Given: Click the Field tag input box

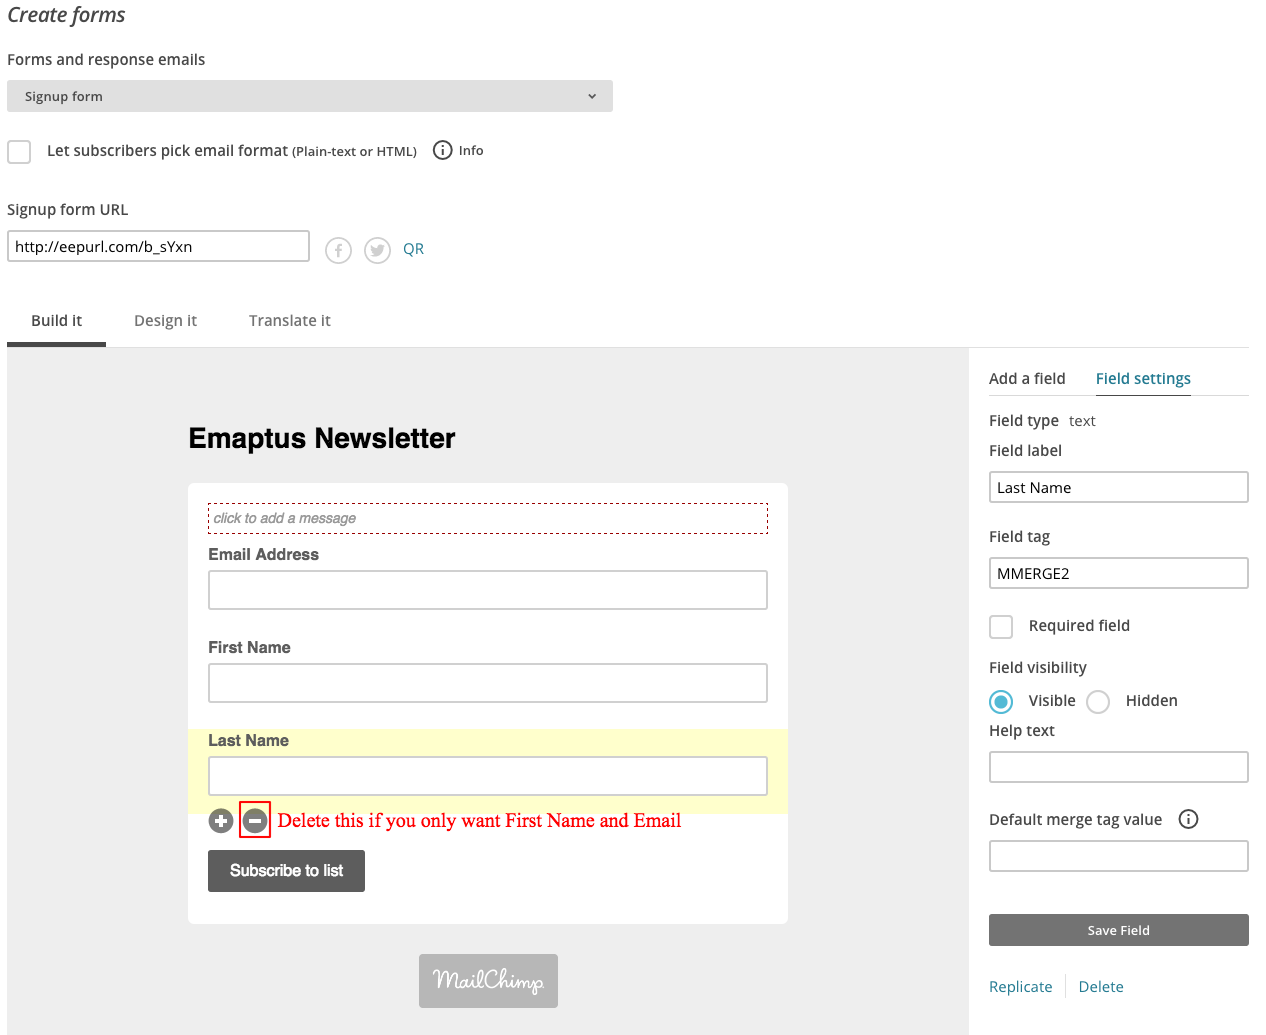Looking at the screenshot, I should (x=1118, y=573).
